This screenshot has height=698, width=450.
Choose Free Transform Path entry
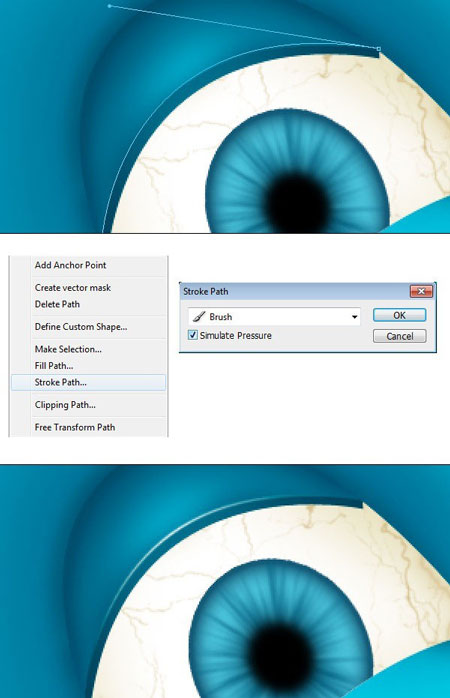(88, 427)
